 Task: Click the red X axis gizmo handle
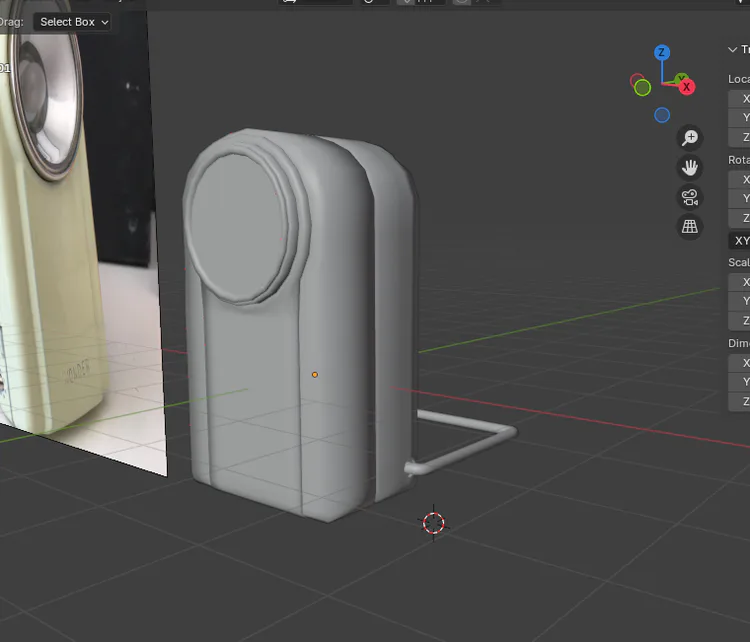[687, 87]
